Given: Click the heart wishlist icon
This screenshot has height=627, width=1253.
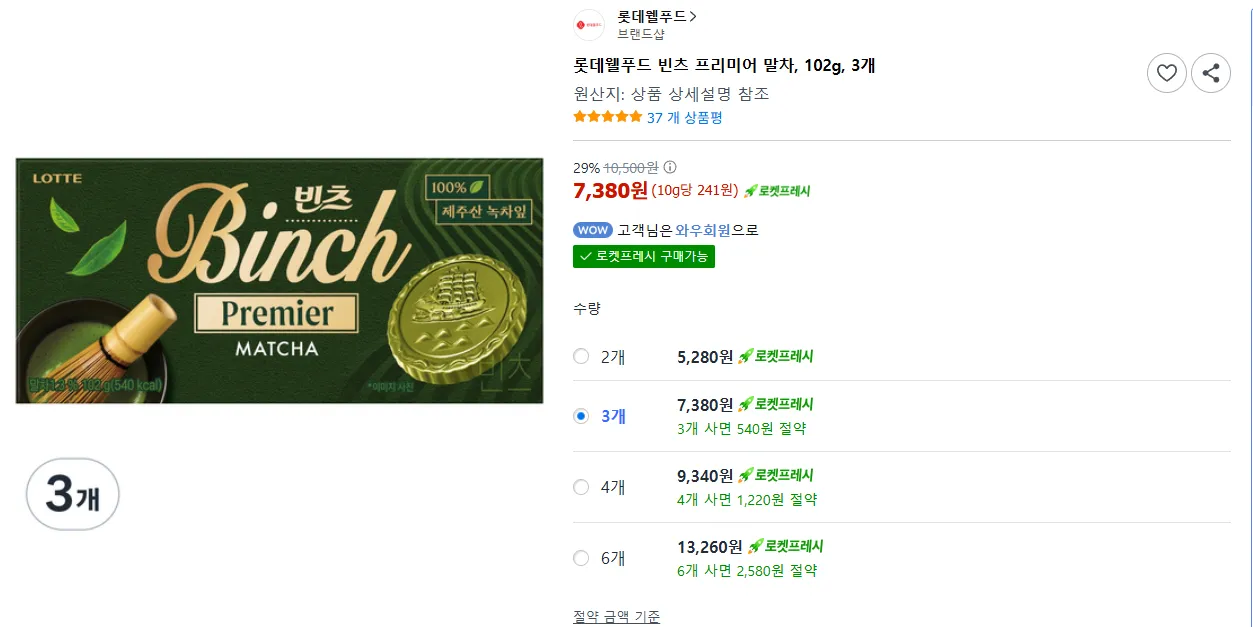Looking at the screenshot, I should tap(1166, 73).
